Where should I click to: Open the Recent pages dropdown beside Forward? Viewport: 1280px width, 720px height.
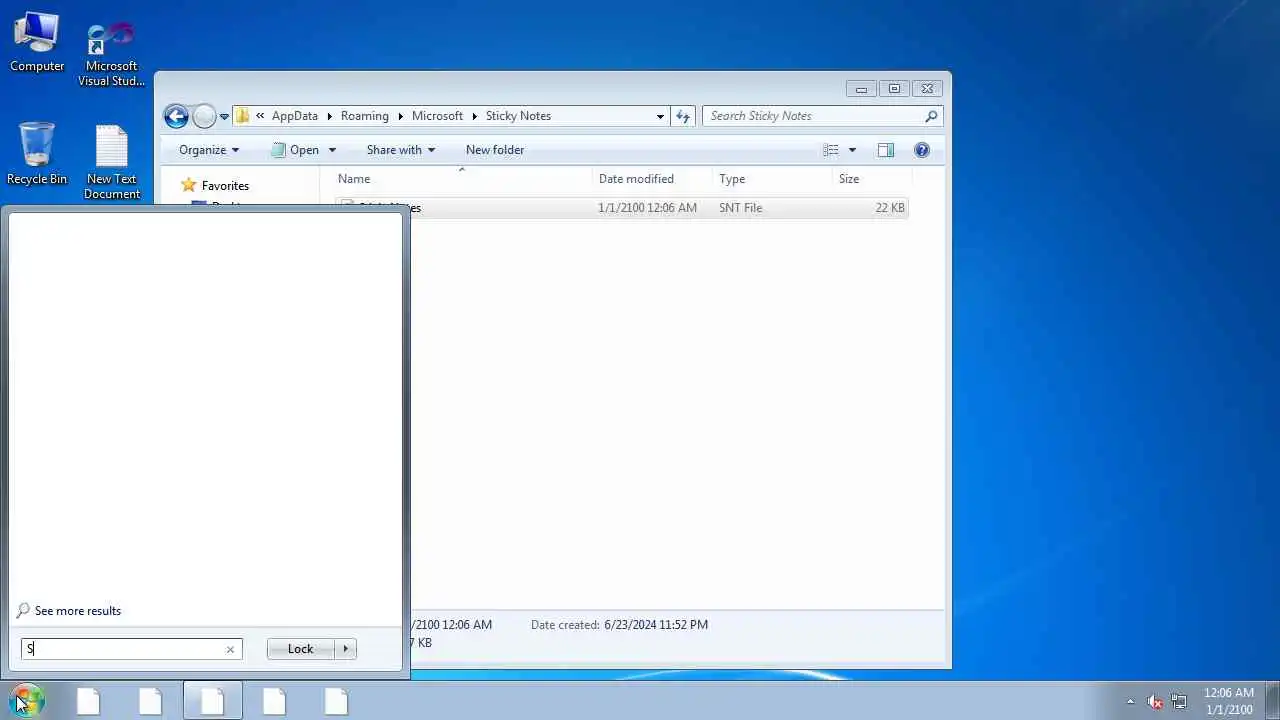224,116
